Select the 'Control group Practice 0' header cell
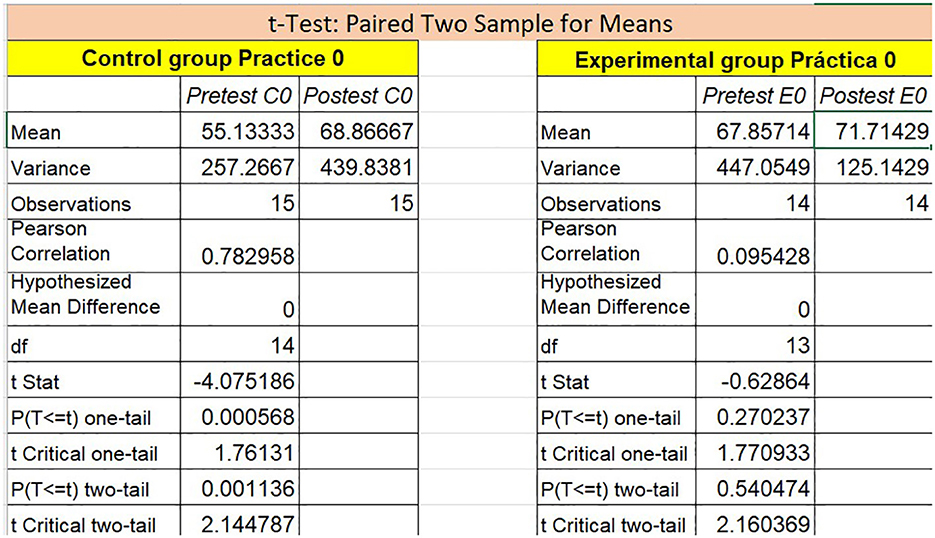The image size is (935, 538). pyautogui.click(x=212, y=58)
